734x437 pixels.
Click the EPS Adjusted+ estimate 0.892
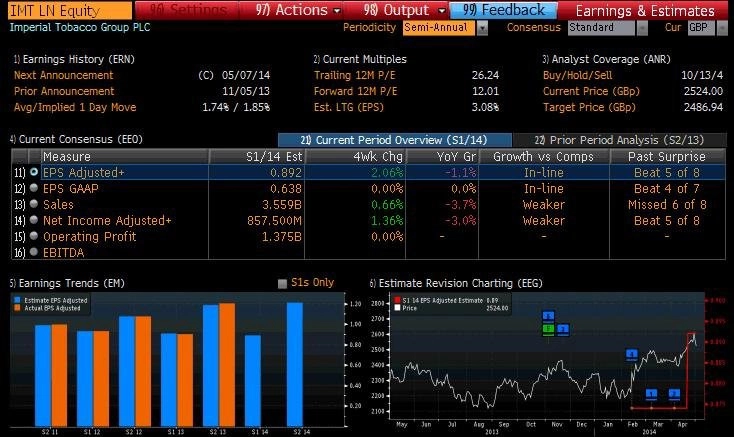[x=286, y=173]
